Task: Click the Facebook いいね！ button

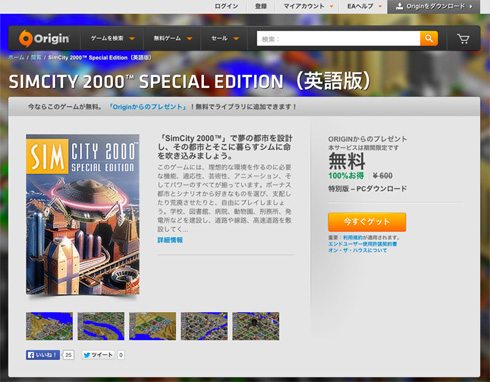Action: coord(43,355)
